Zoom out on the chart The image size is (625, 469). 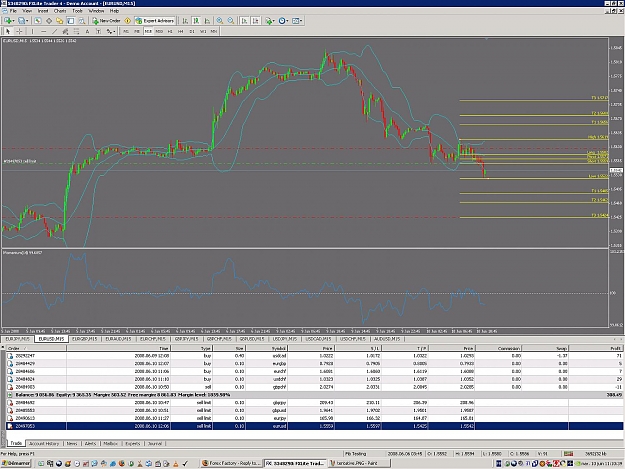[231, 21]
